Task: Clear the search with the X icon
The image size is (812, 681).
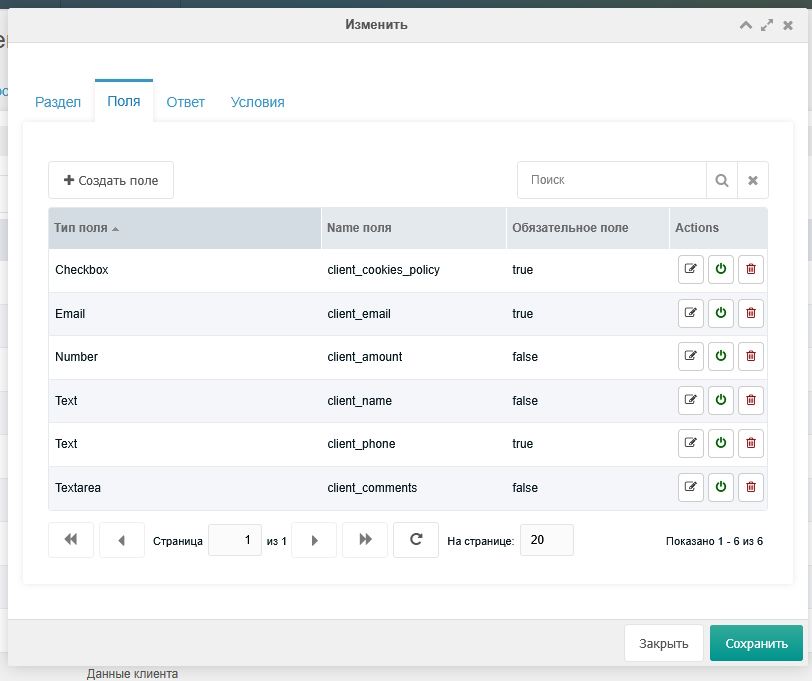Action: [753, 180]
